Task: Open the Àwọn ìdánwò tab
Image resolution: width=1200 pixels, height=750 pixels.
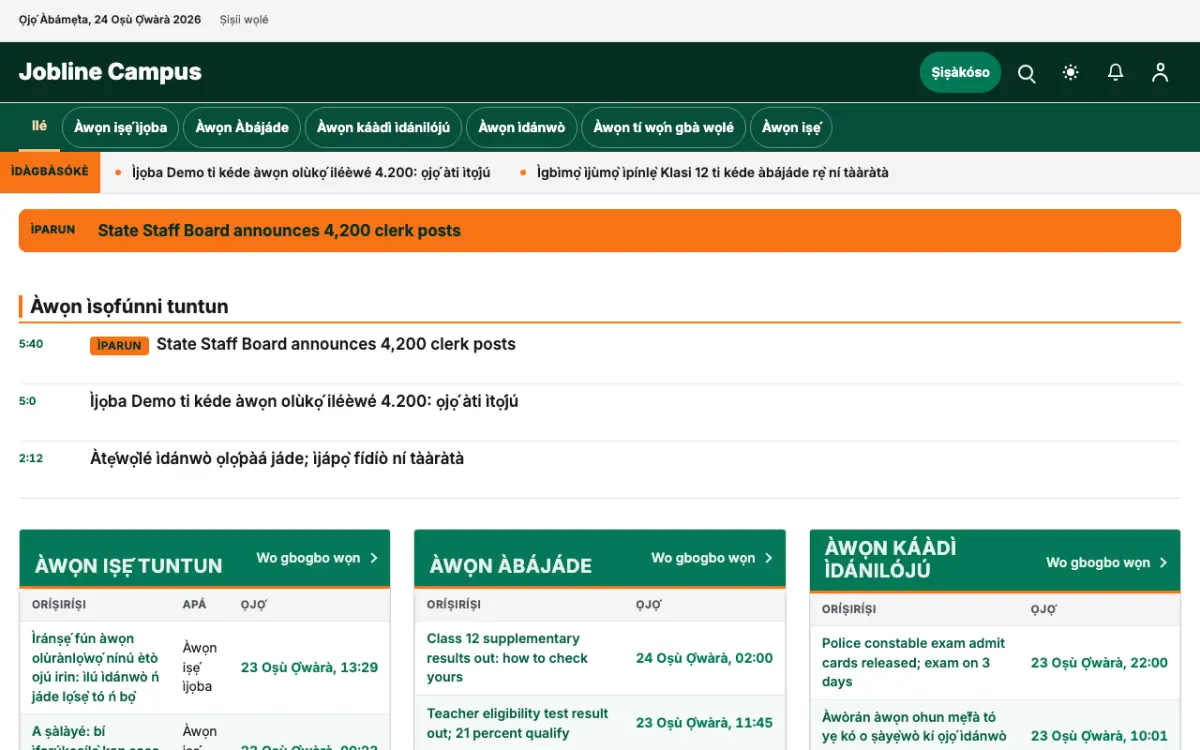Action: pos(522,127)
